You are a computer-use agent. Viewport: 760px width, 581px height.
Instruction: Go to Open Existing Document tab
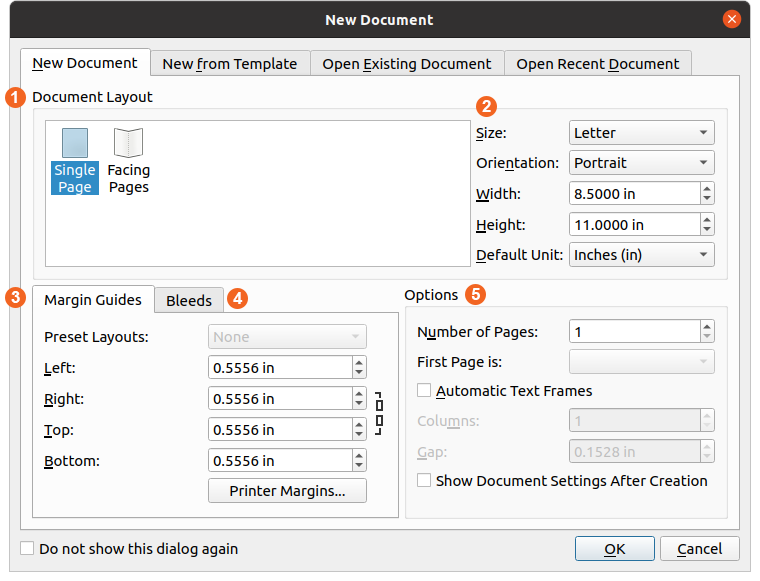coord(407,64)
